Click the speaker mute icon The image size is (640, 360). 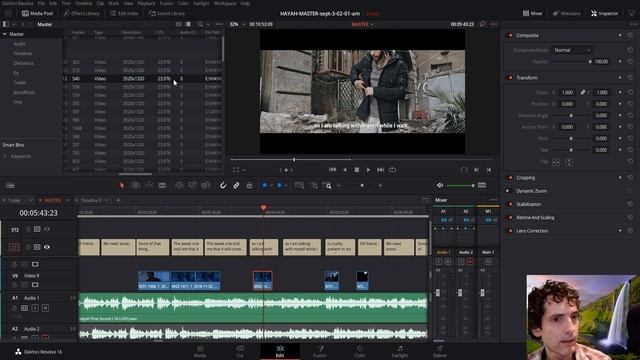tap(440, 185)
